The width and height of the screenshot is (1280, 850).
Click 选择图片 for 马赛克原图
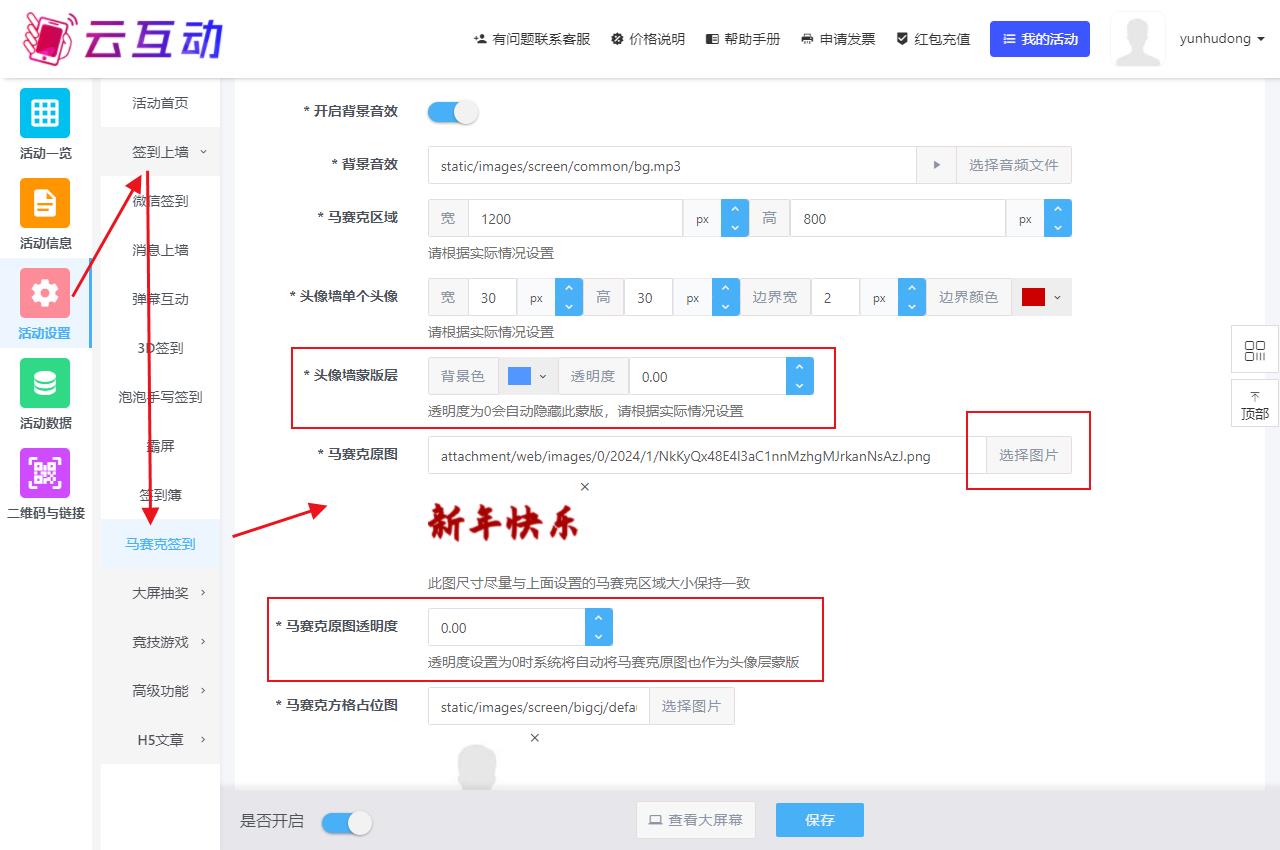pyautogui.click(x=1028, y=455)
